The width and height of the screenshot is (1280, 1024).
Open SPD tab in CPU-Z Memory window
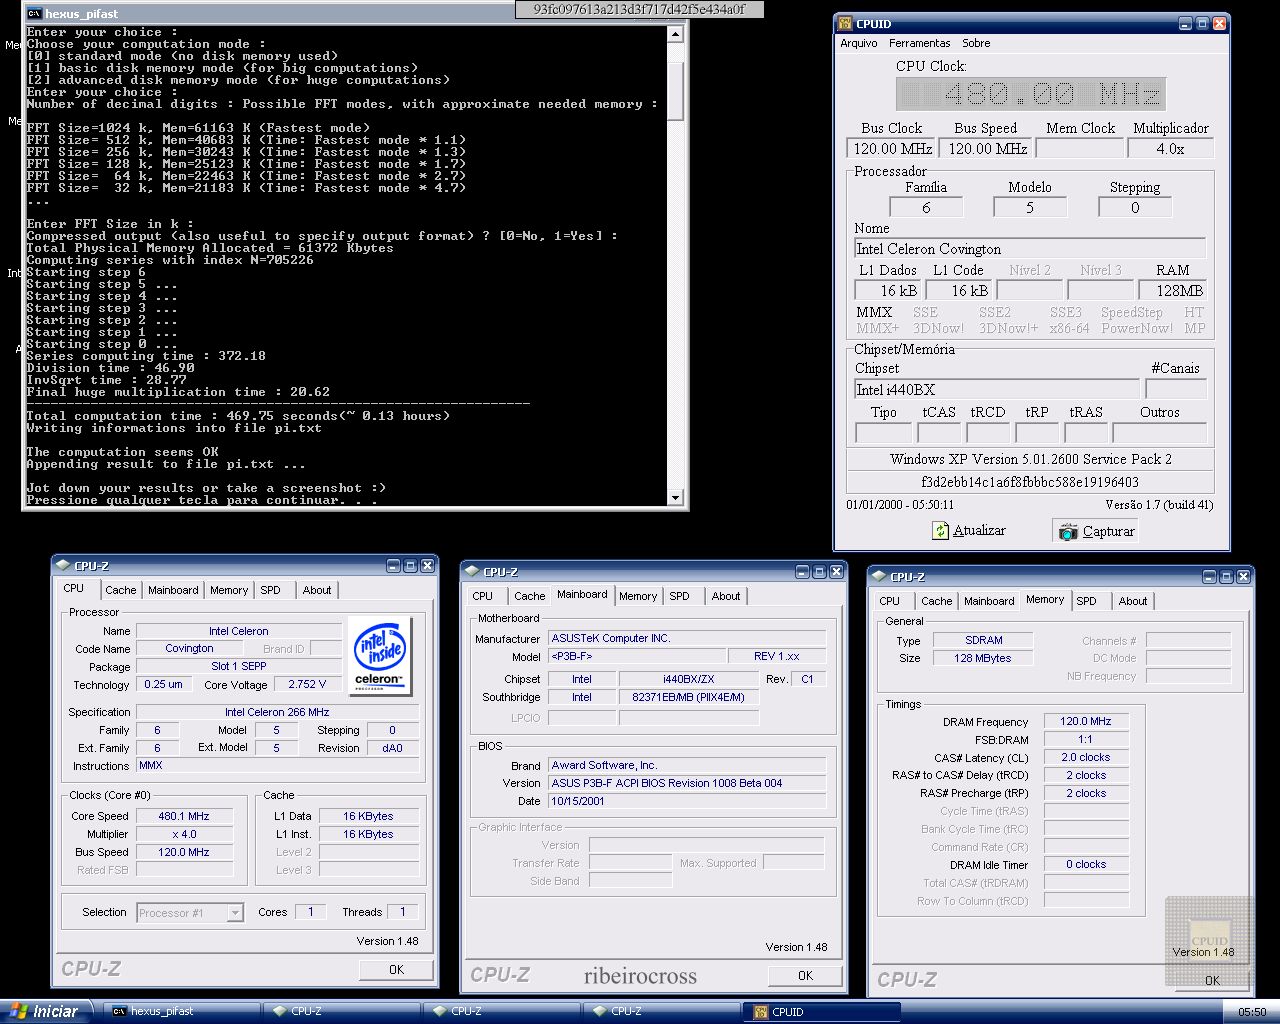point(1087,601)
